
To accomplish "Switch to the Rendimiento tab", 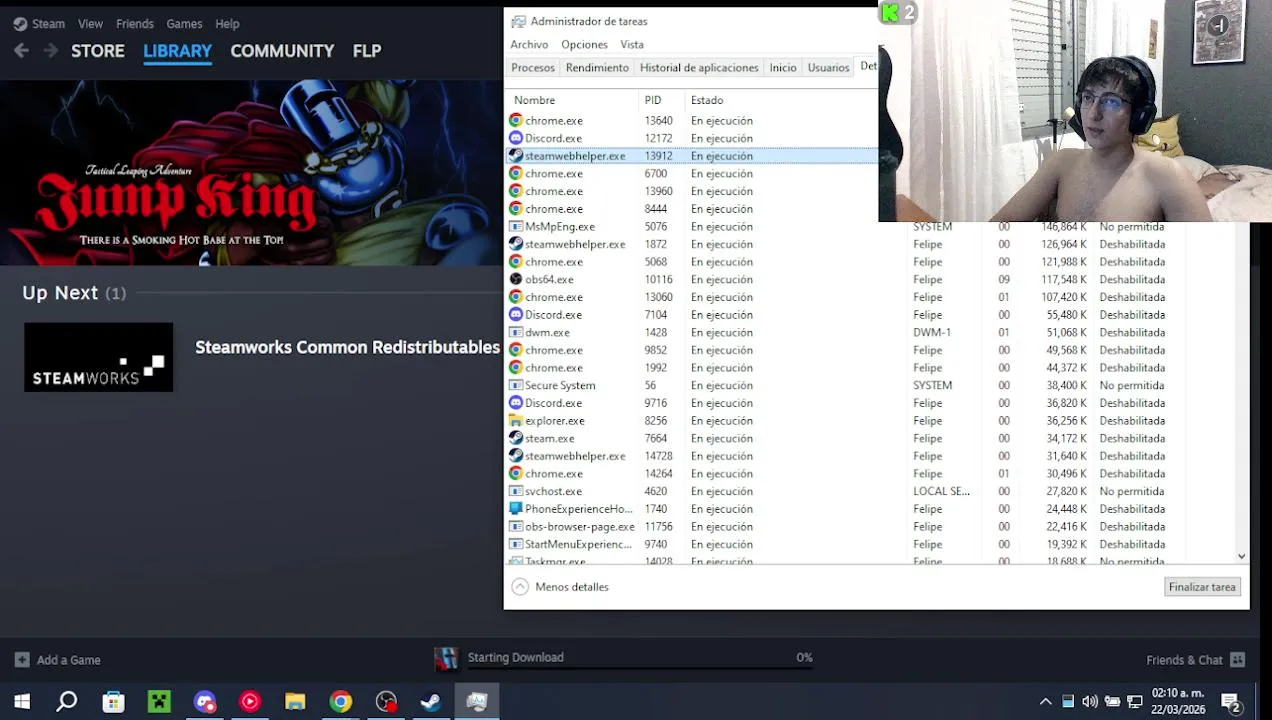I will click(597, 67).
